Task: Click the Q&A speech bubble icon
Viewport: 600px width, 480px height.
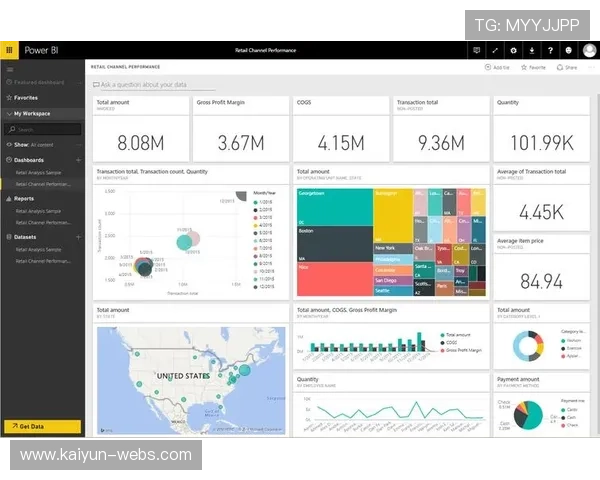Action: pyautogui.click(x=96, y=85)
